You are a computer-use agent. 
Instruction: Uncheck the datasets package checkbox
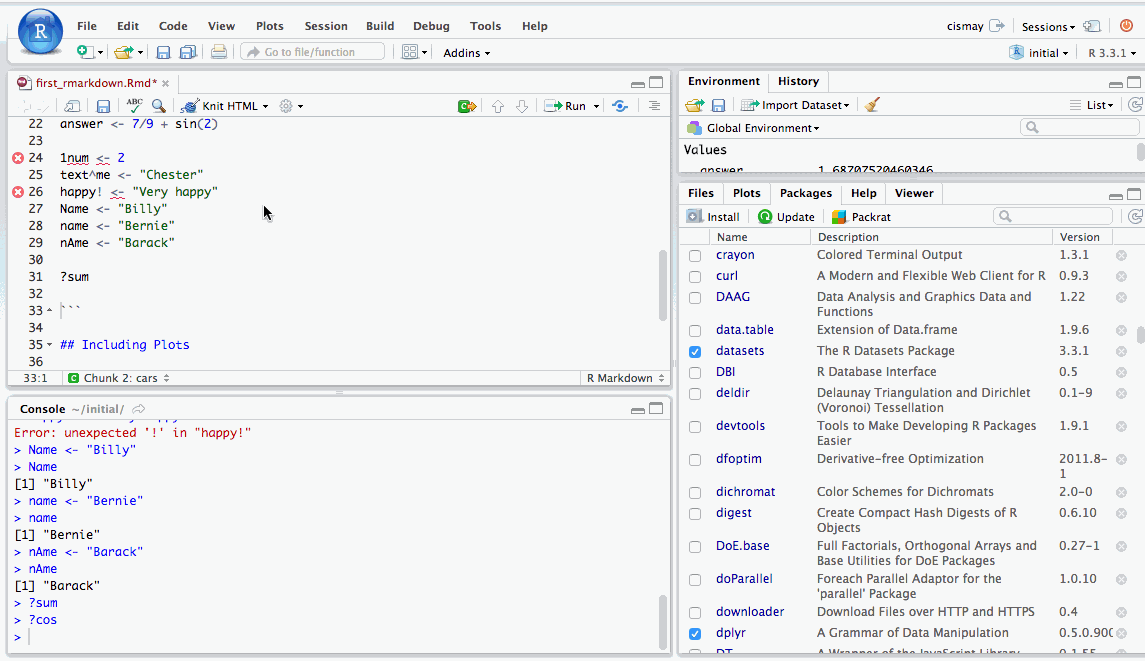695,352
